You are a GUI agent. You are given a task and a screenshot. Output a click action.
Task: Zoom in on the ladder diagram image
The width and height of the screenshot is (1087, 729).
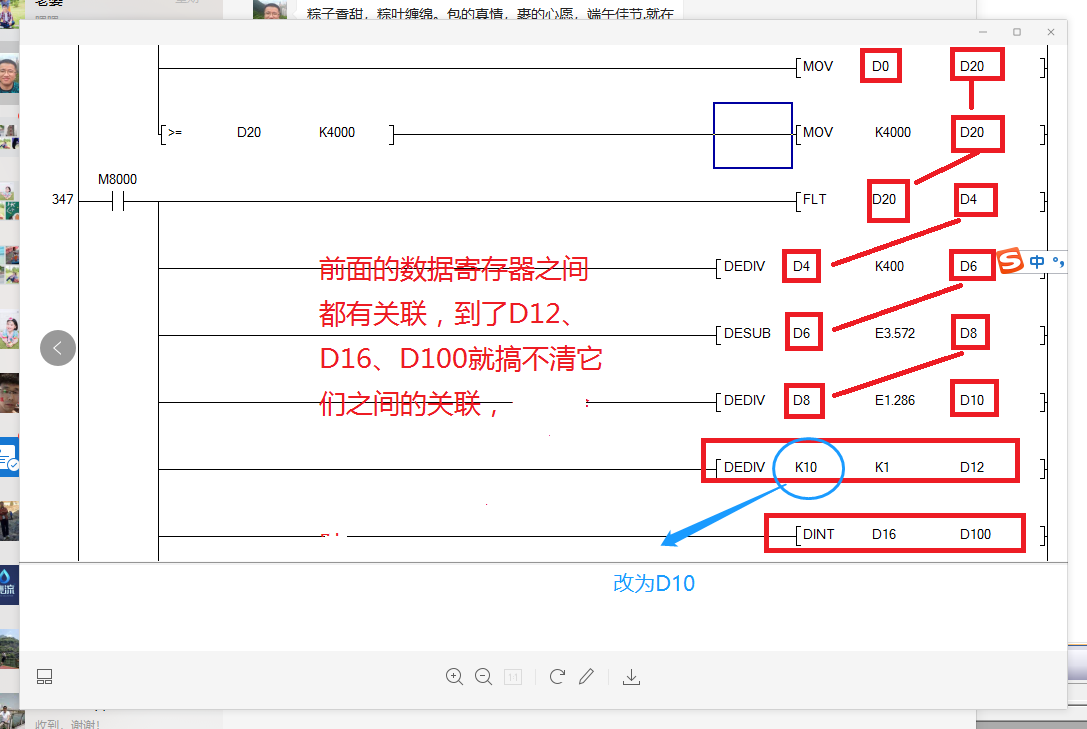tap(454, 677)
